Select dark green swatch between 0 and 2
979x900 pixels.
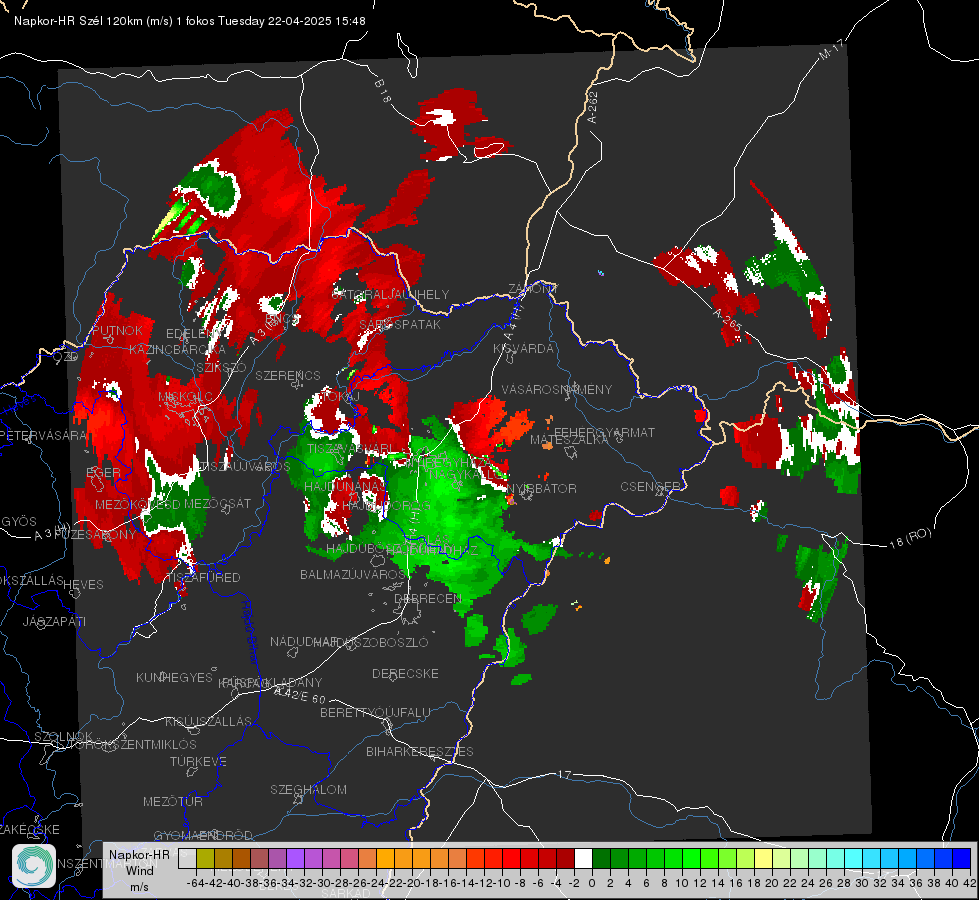point(601,859)
